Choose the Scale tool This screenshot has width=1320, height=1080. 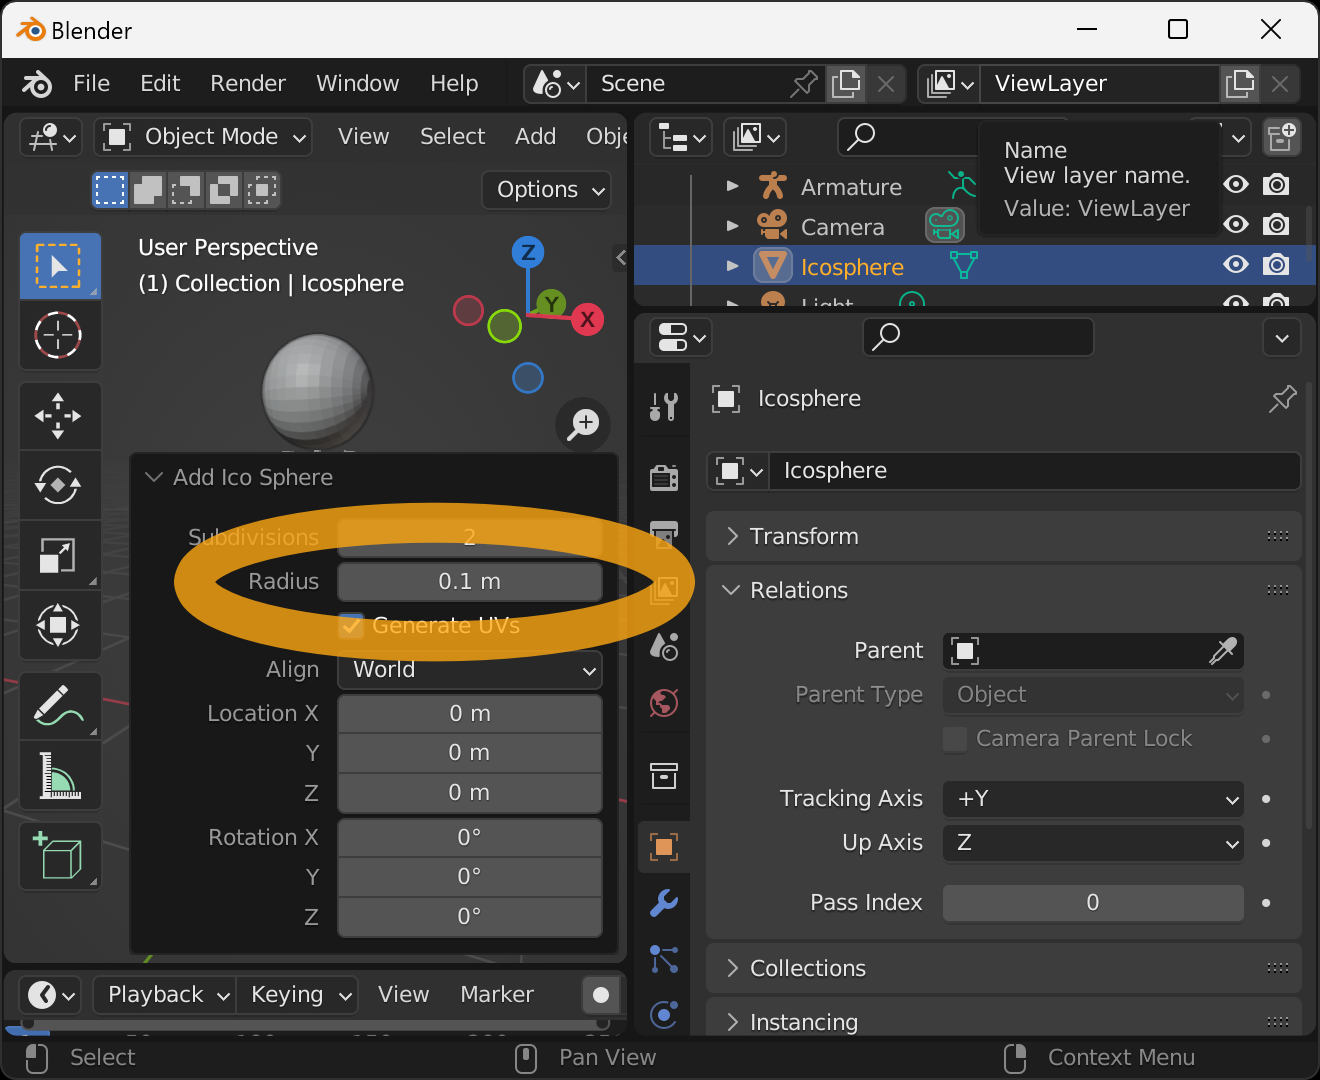pos(59,555)
